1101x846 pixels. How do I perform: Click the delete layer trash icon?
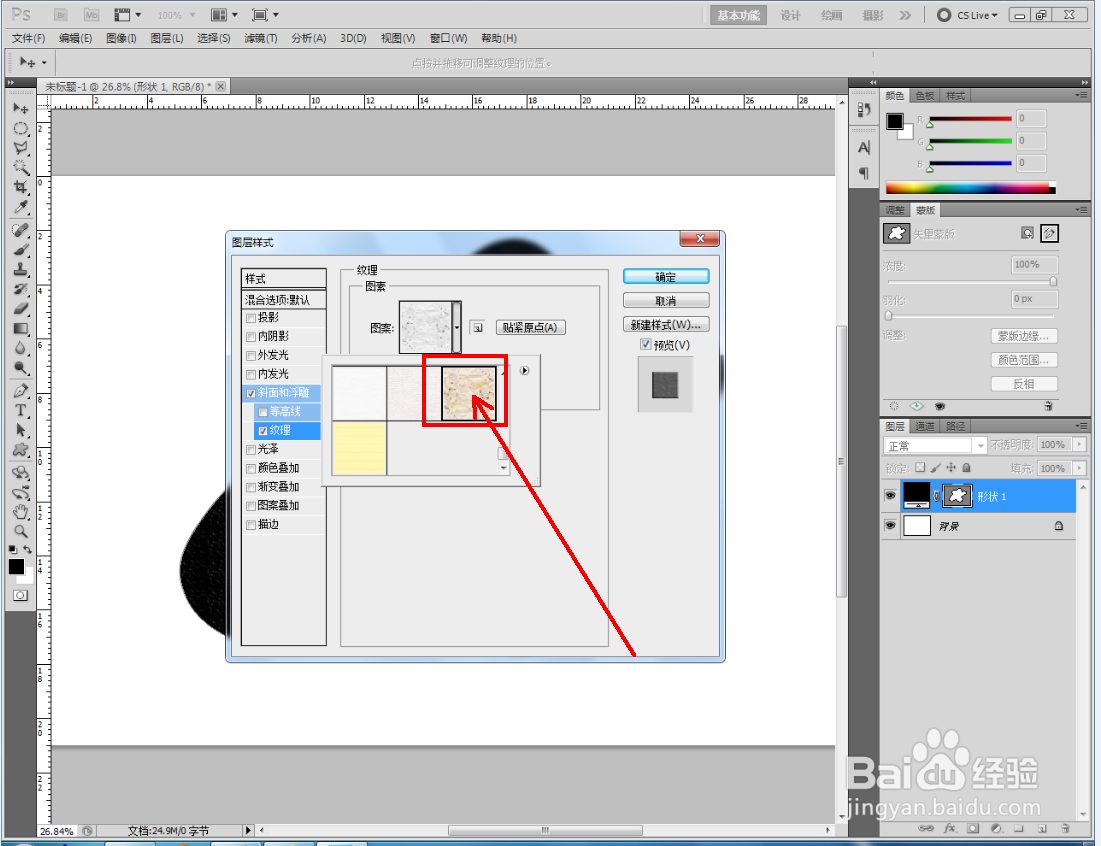click(1065, 828)
